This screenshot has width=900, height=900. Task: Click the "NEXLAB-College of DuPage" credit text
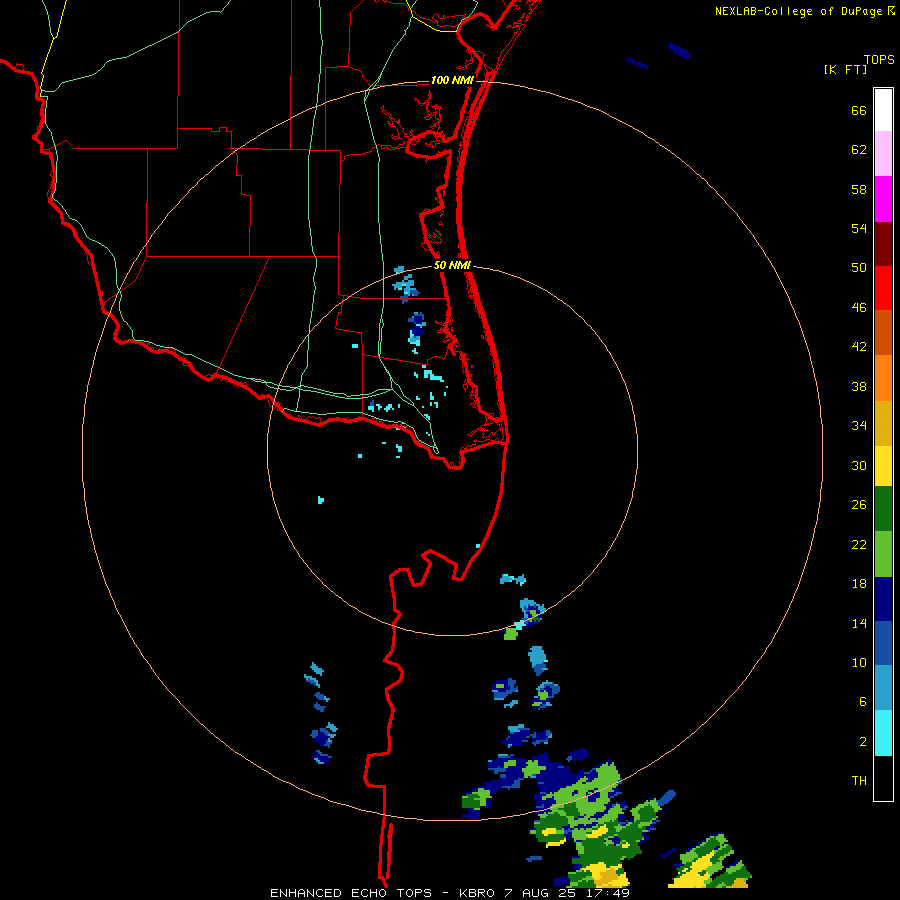pos(798,11)
